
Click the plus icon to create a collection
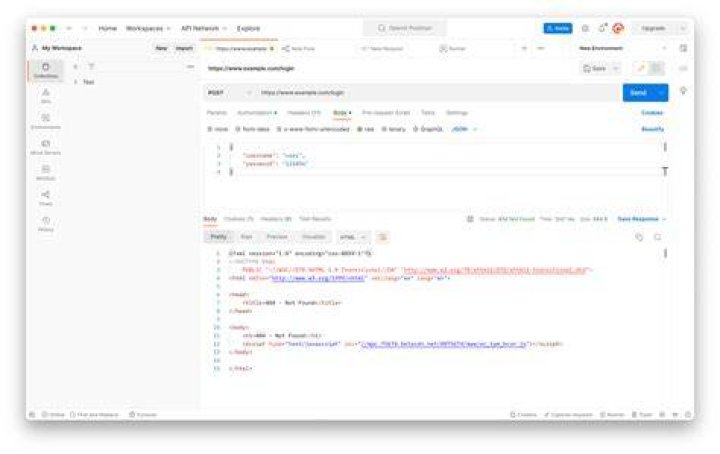tap(75, 67)
